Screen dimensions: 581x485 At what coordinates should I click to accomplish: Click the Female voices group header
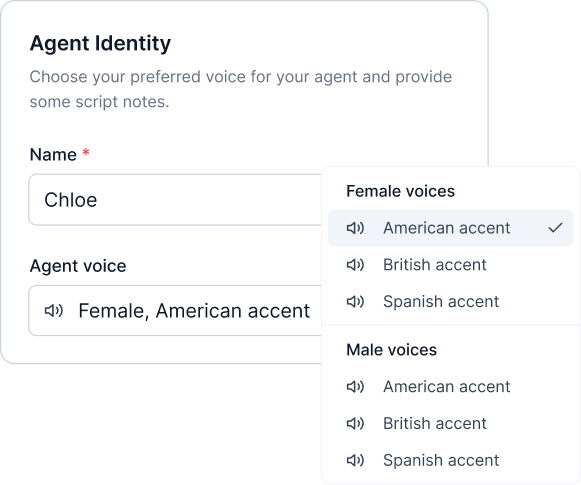[400, 191]
